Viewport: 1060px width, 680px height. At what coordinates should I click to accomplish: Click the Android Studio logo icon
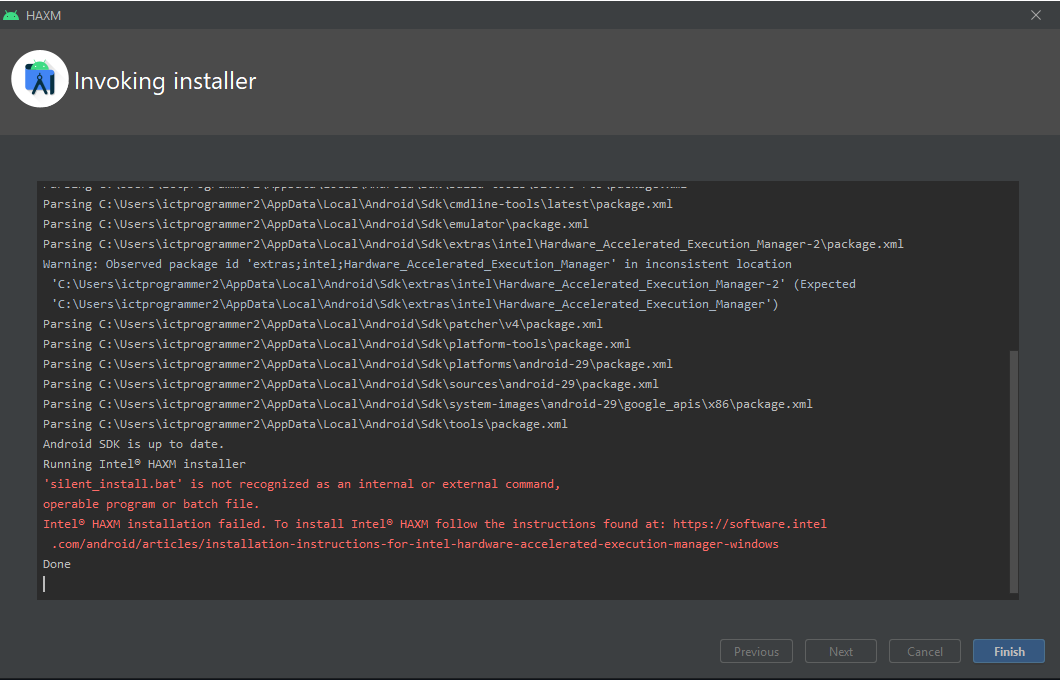(40, 79)
